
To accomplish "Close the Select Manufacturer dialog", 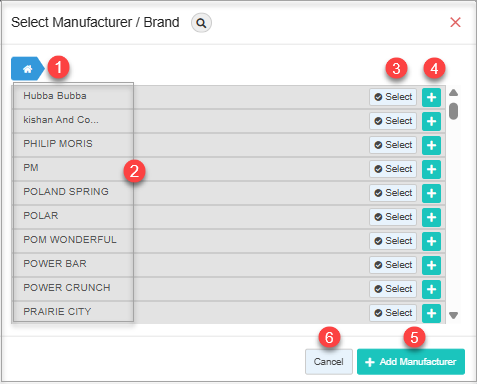I will 455,22.
